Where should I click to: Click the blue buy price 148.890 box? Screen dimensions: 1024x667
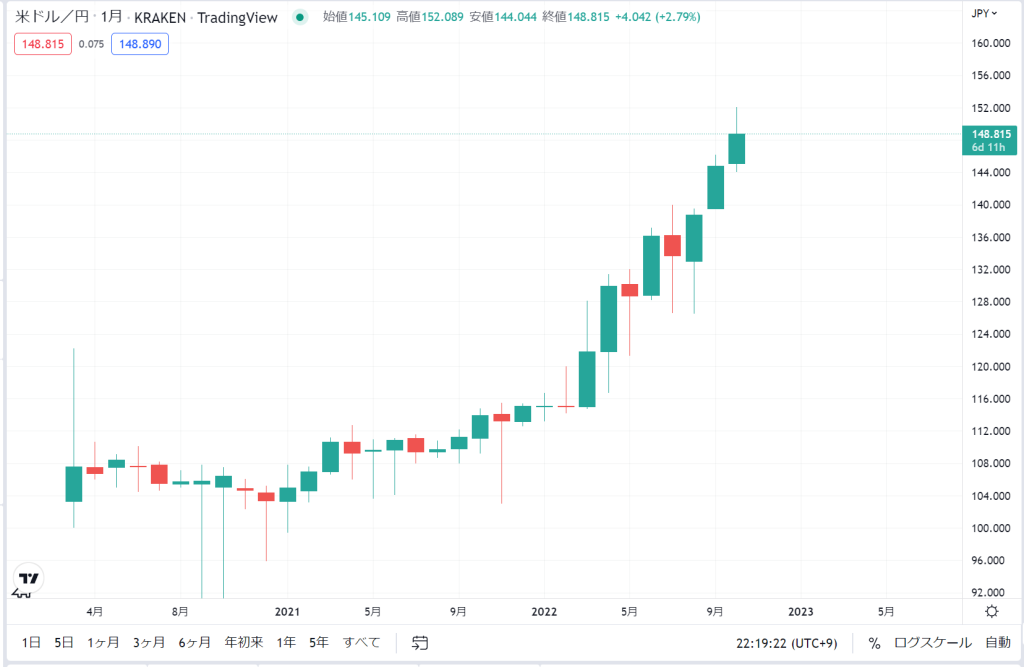click(x=140, y=44)
